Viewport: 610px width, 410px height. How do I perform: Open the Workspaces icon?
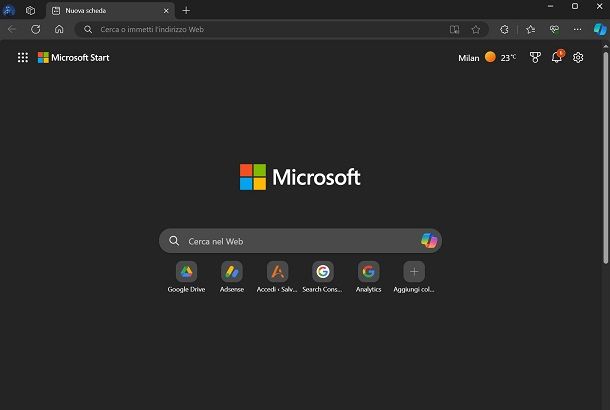pos(30,11)
